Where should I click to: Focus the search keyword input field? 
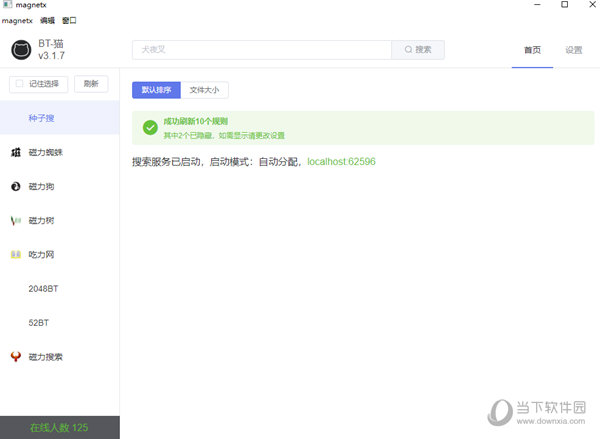[261, 50]
